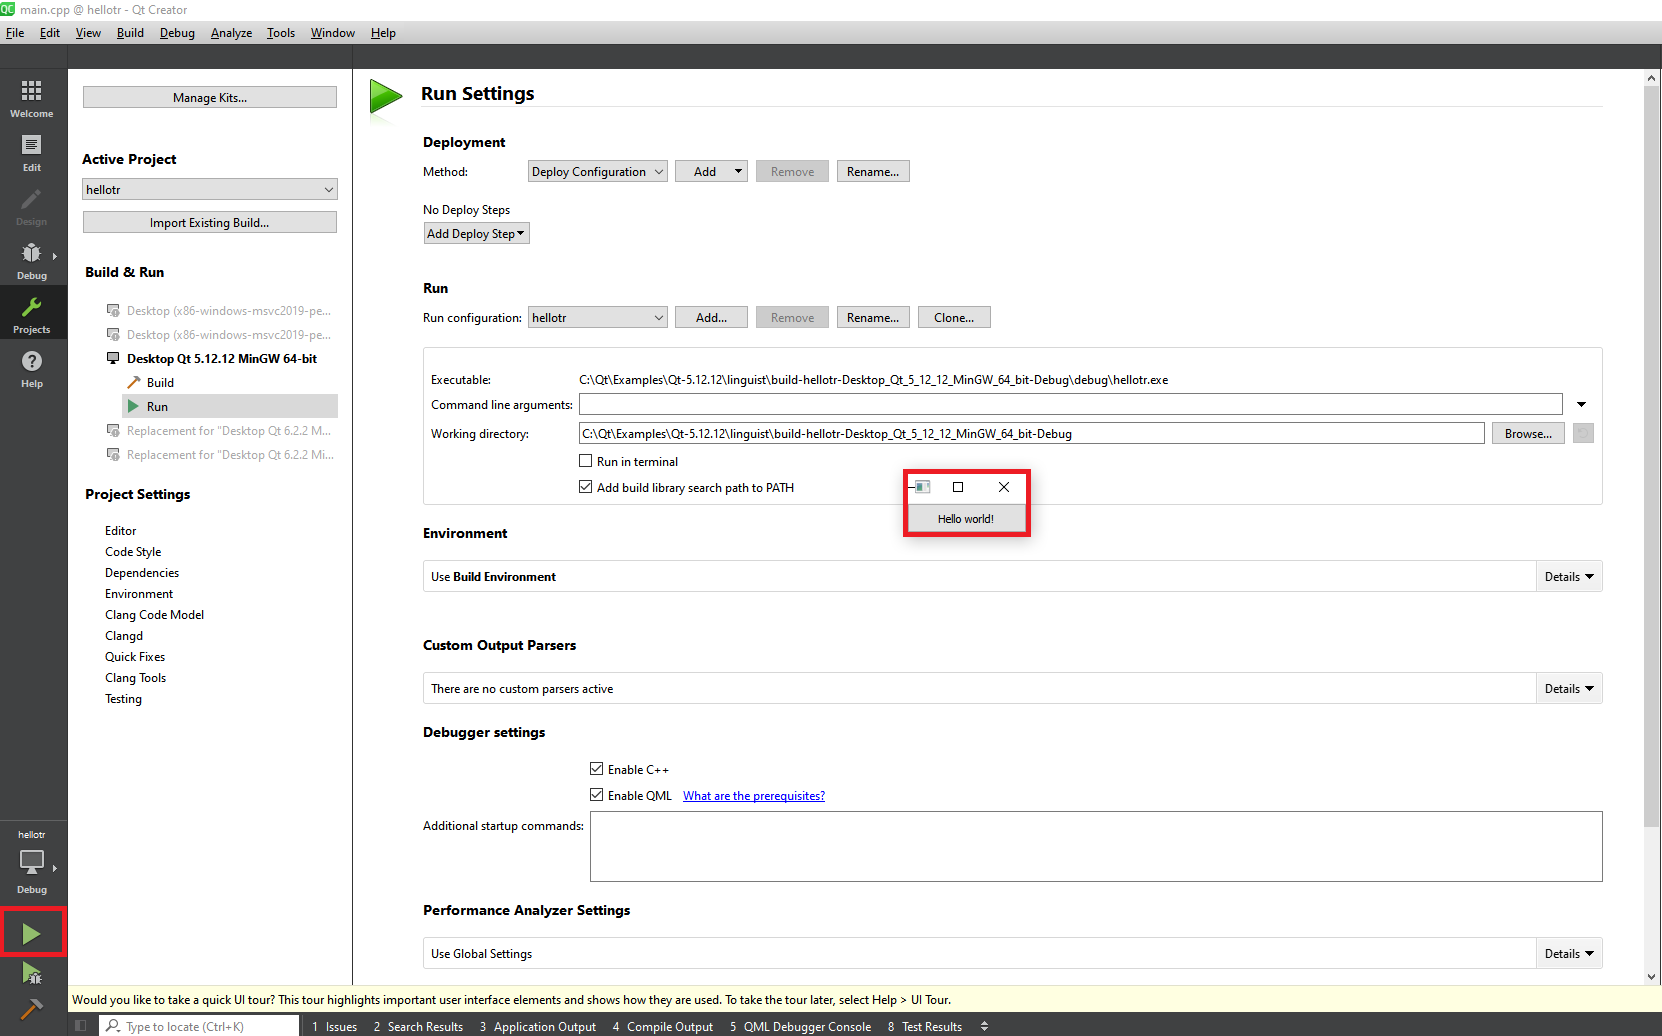This screenshot has width=1662, height=1036.
Task: Open Debug mode in left sidebar
Action: pyautogui.click(x=32, y=260)
